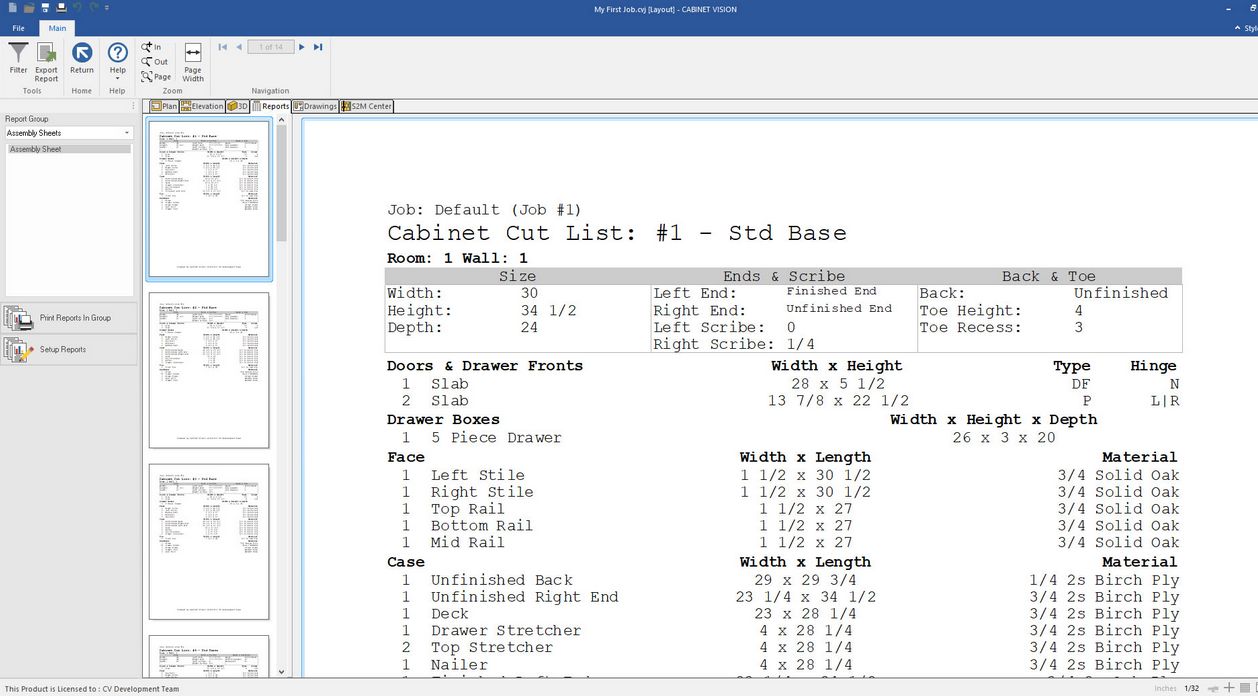Select the second page thumbnail
Image resolution: width=1258 pixels, height=696 pixels.
coord(209,369)
